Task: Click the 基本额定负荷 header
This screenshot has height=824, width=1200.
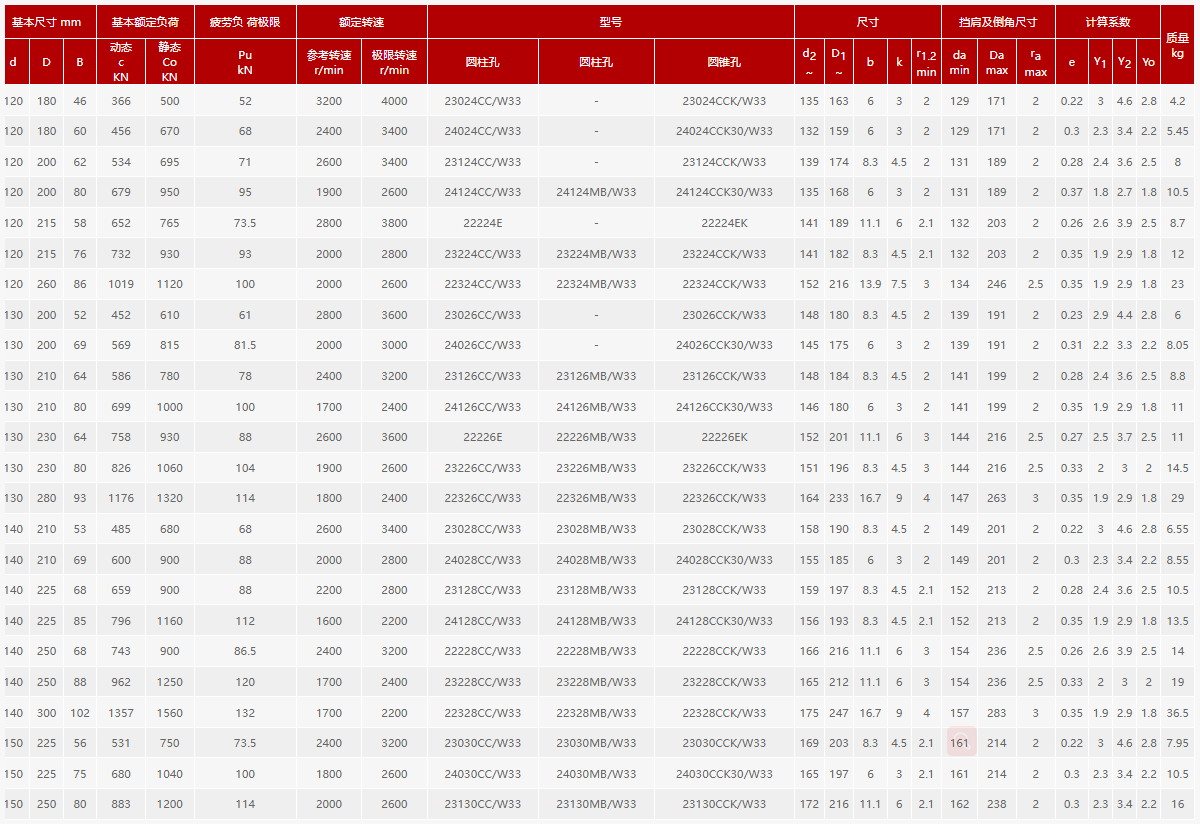Action: [x=145, y=21]
